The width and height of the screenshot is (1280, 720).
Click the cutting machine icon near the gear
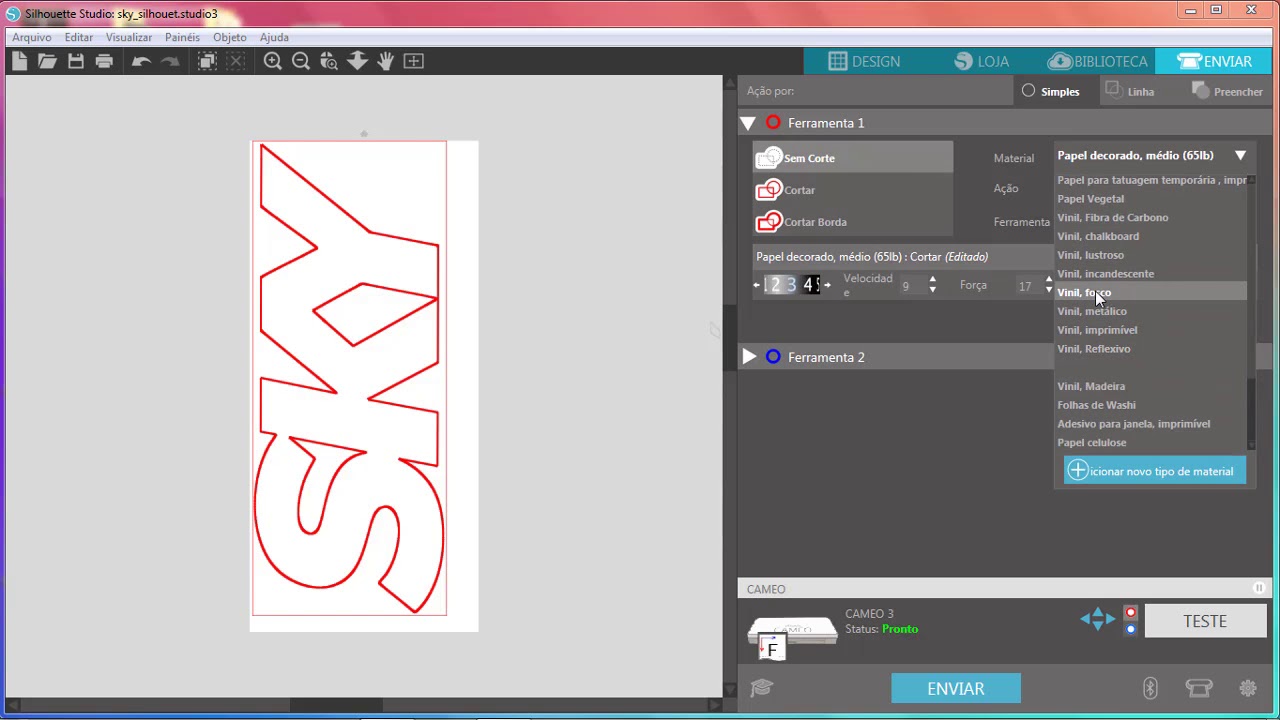tap(1199, 688)
